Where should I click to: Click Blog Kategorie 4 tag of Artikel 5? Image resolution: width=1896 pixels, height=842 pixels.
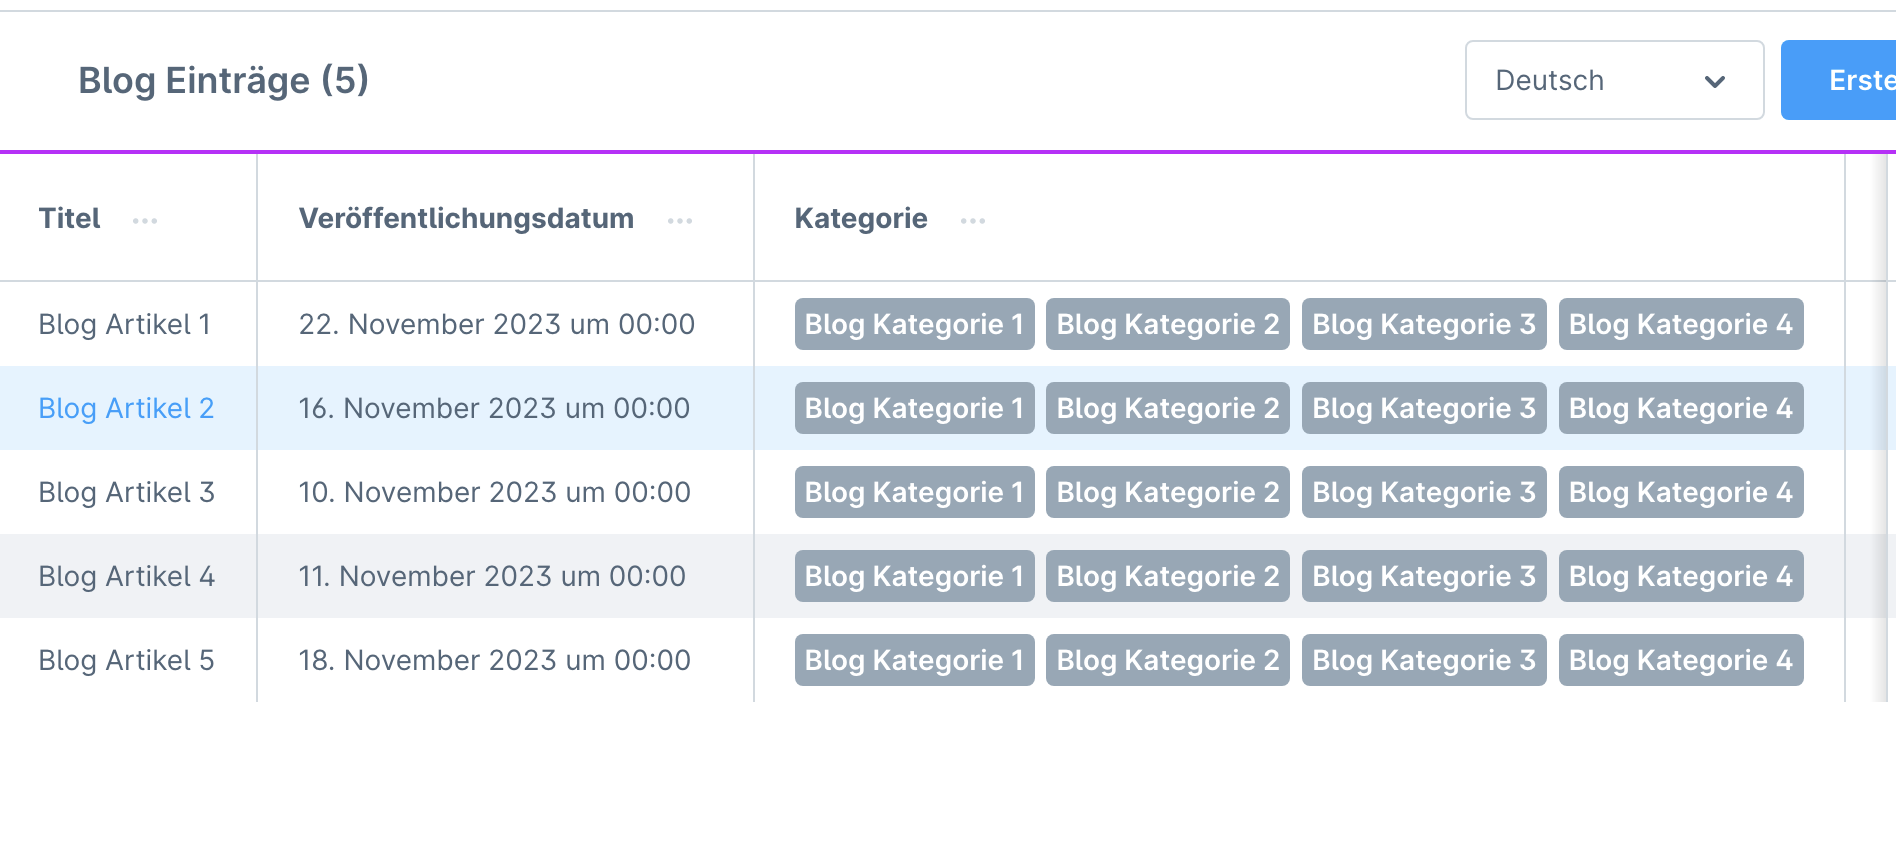click(x=1680, y=660)
